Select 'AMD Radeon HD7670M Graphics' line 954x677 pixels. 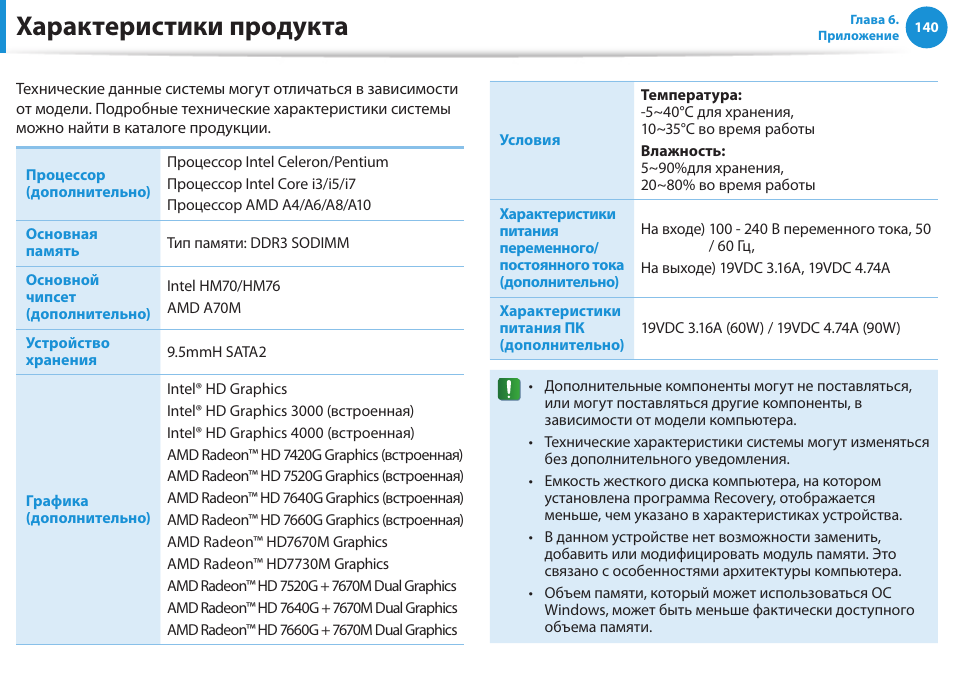(277, 542)
